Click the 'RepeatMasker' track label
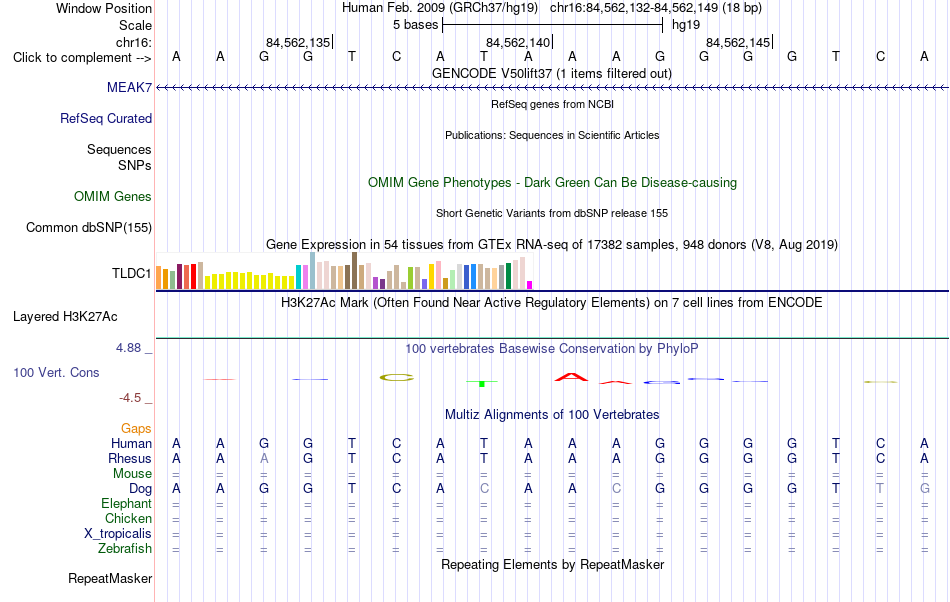The width and height of the screenshot is (950, 602). click(x=110, y=578)
